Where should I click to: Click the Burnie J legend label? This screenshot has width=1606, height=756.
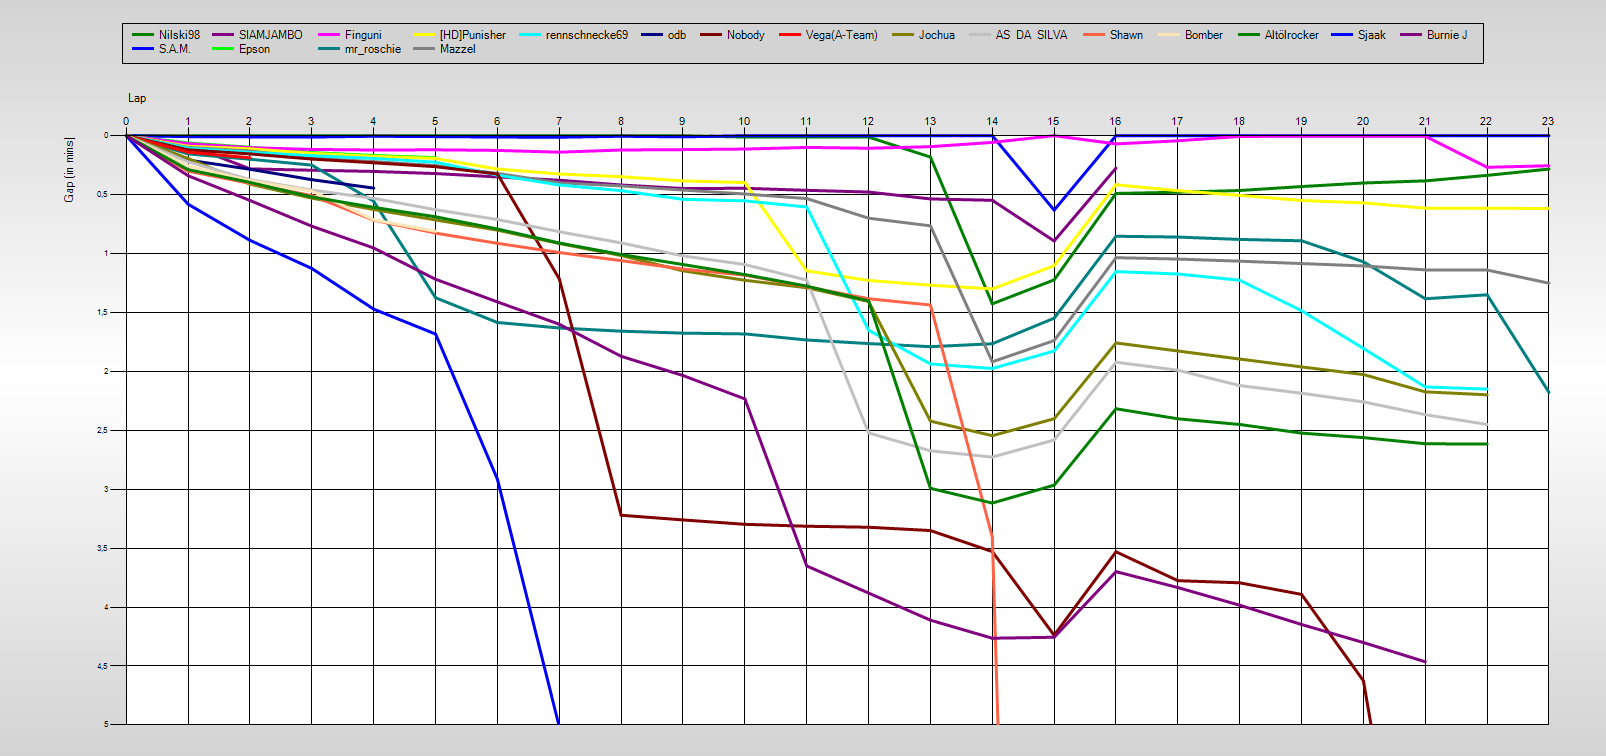click(x=1446, y=35)
